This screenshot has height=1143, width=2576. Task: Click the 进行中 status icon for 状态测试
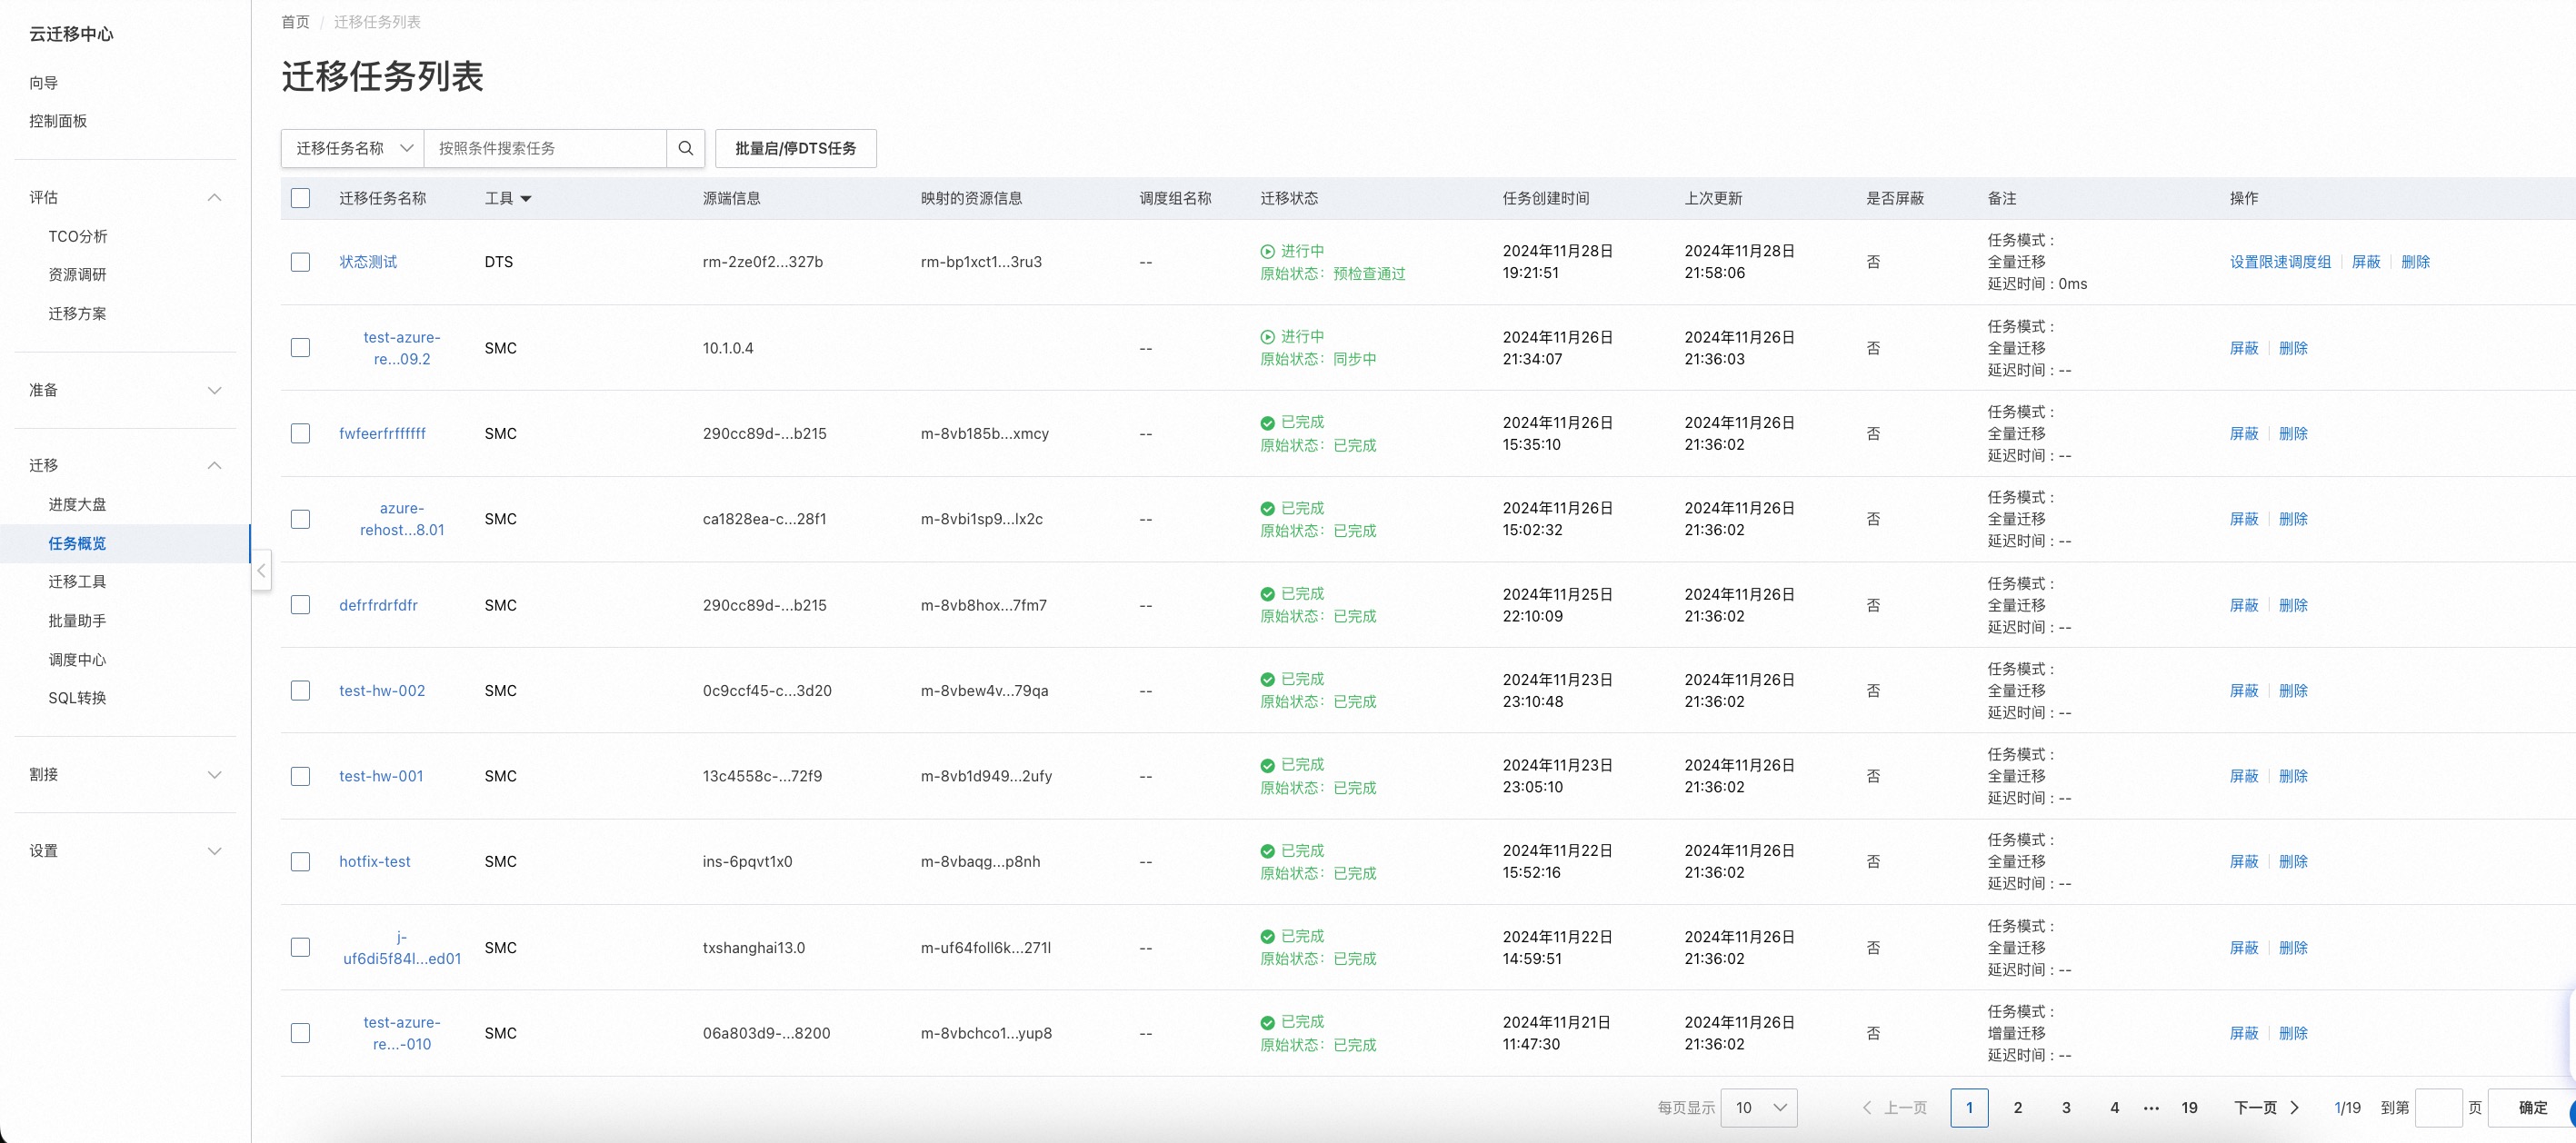coord(1267,252)
